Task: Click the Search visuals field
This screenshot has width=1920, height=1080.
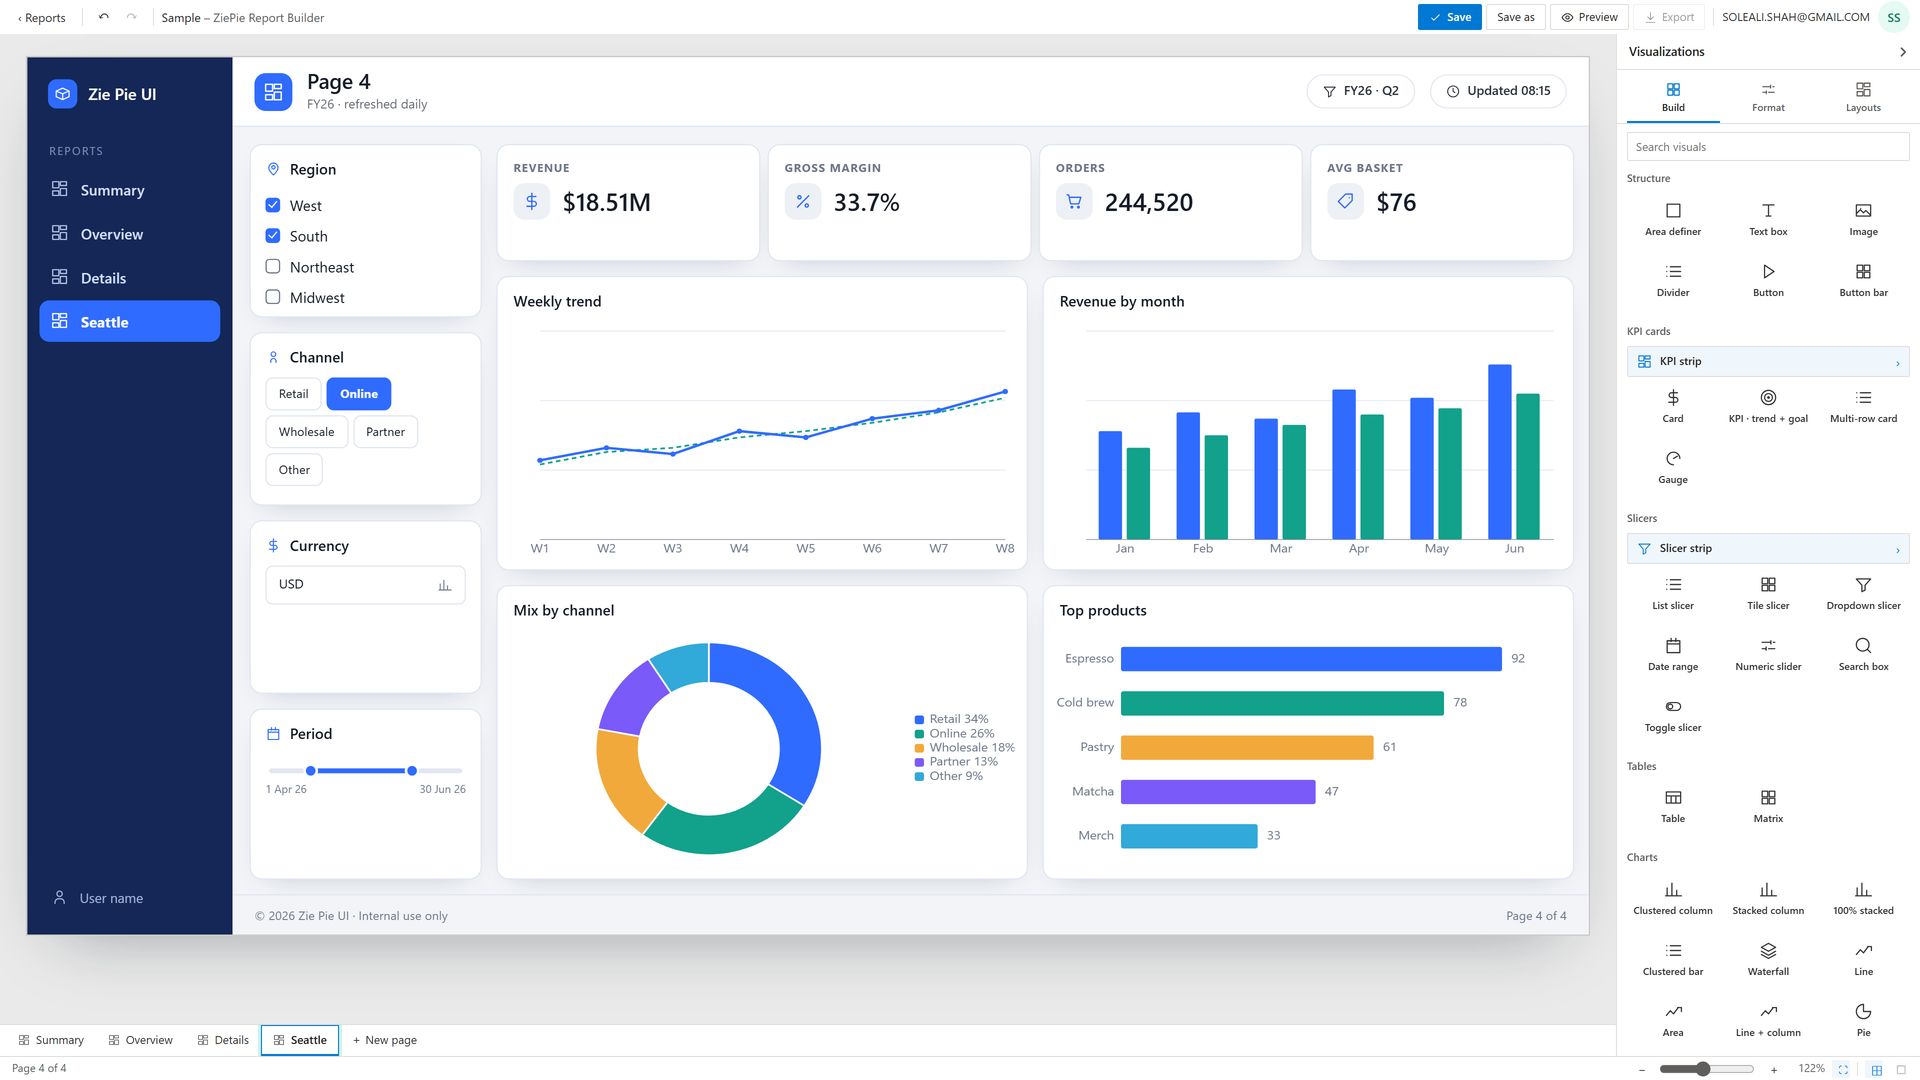Action: click(x=1767, y=147)
